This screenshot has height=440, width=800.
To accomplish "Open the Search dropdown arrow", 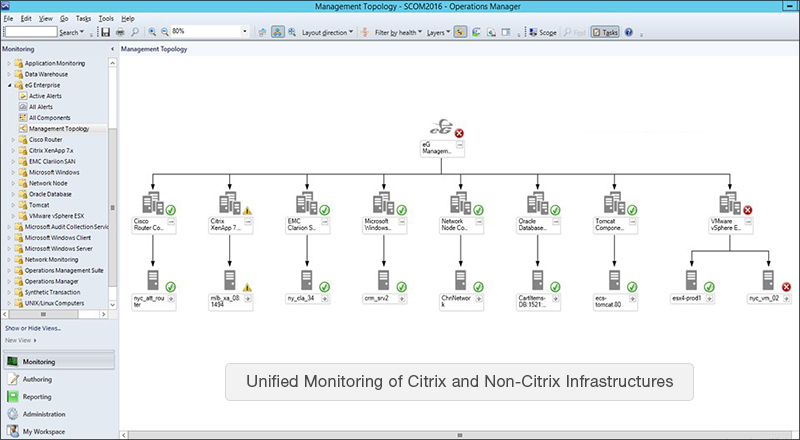I will [82, 32].
